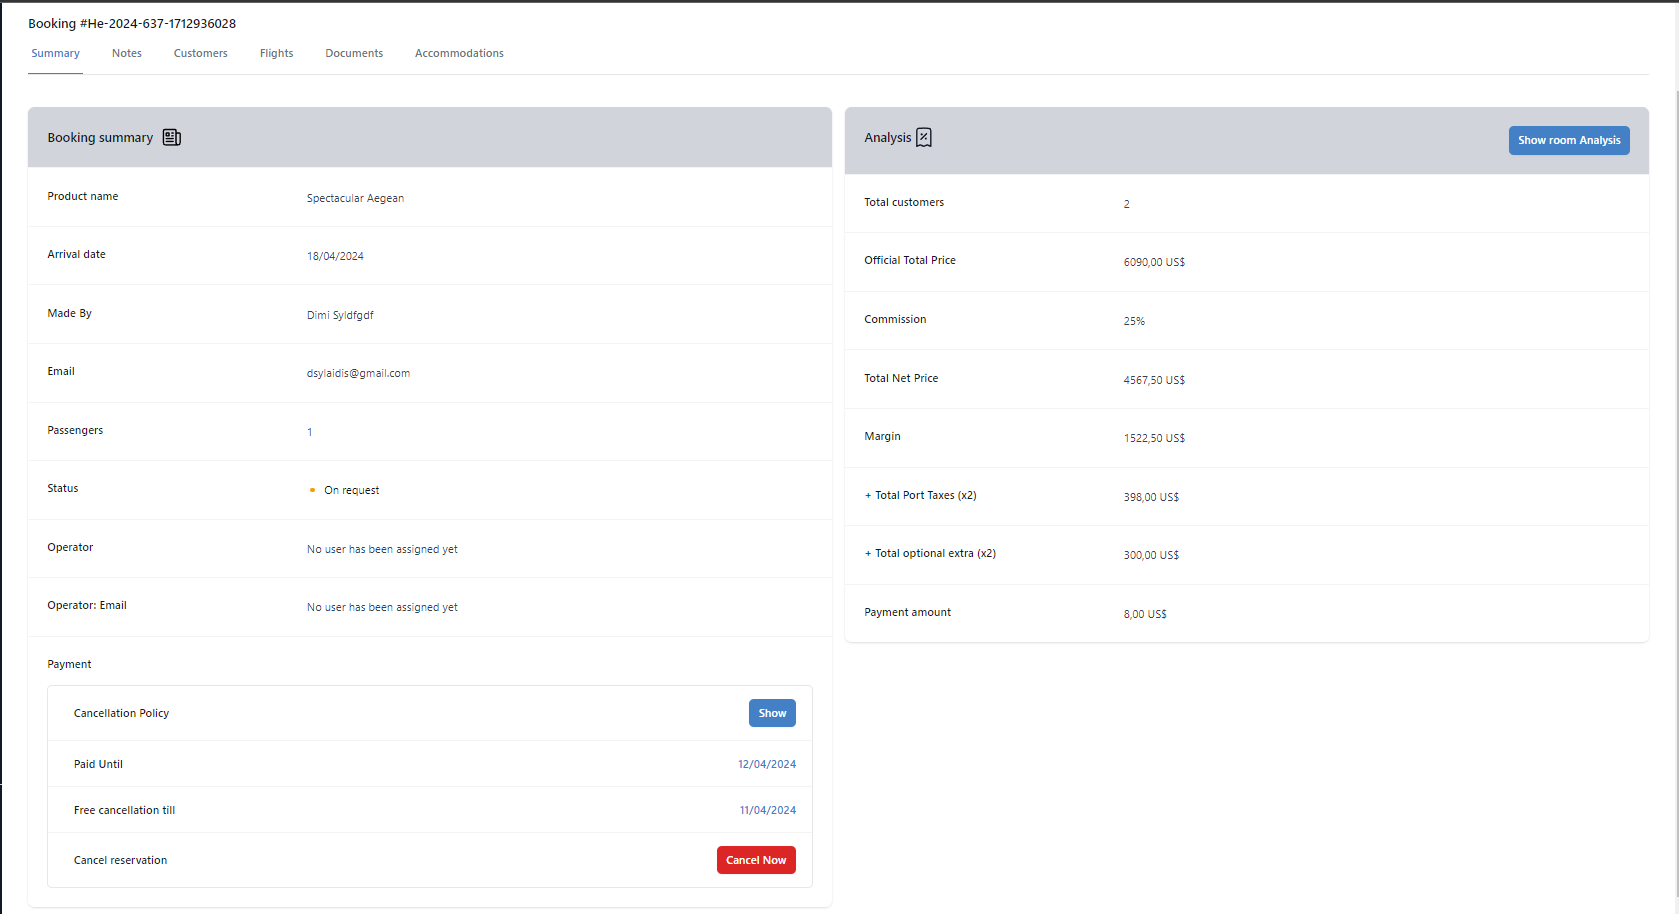1679x914 pixels.
Task: Click the orange On request status dot
Action: coord(312,490)
